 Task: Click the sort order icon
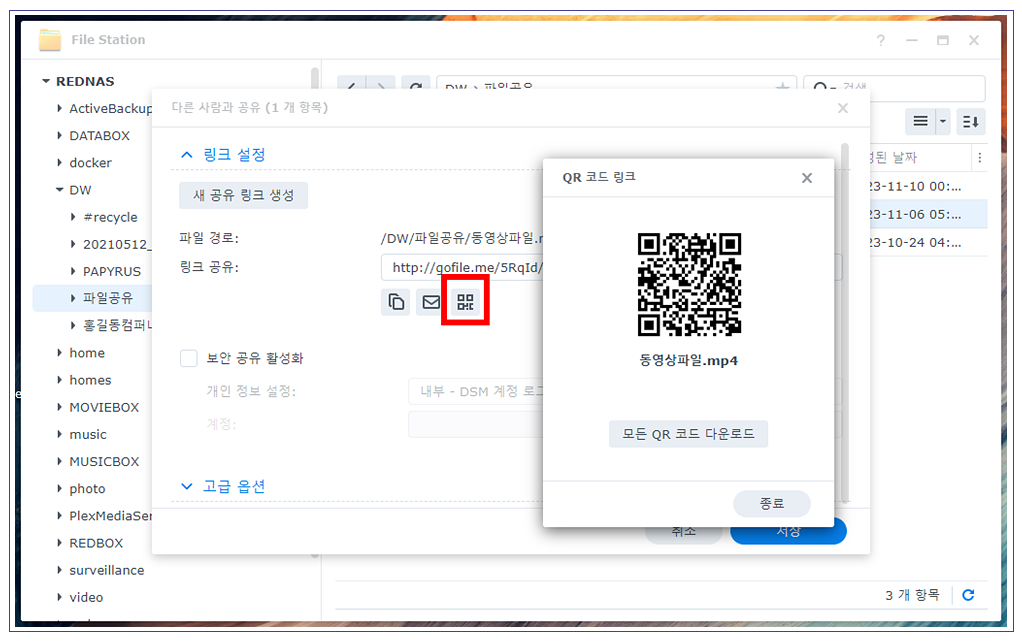point(971,121)
